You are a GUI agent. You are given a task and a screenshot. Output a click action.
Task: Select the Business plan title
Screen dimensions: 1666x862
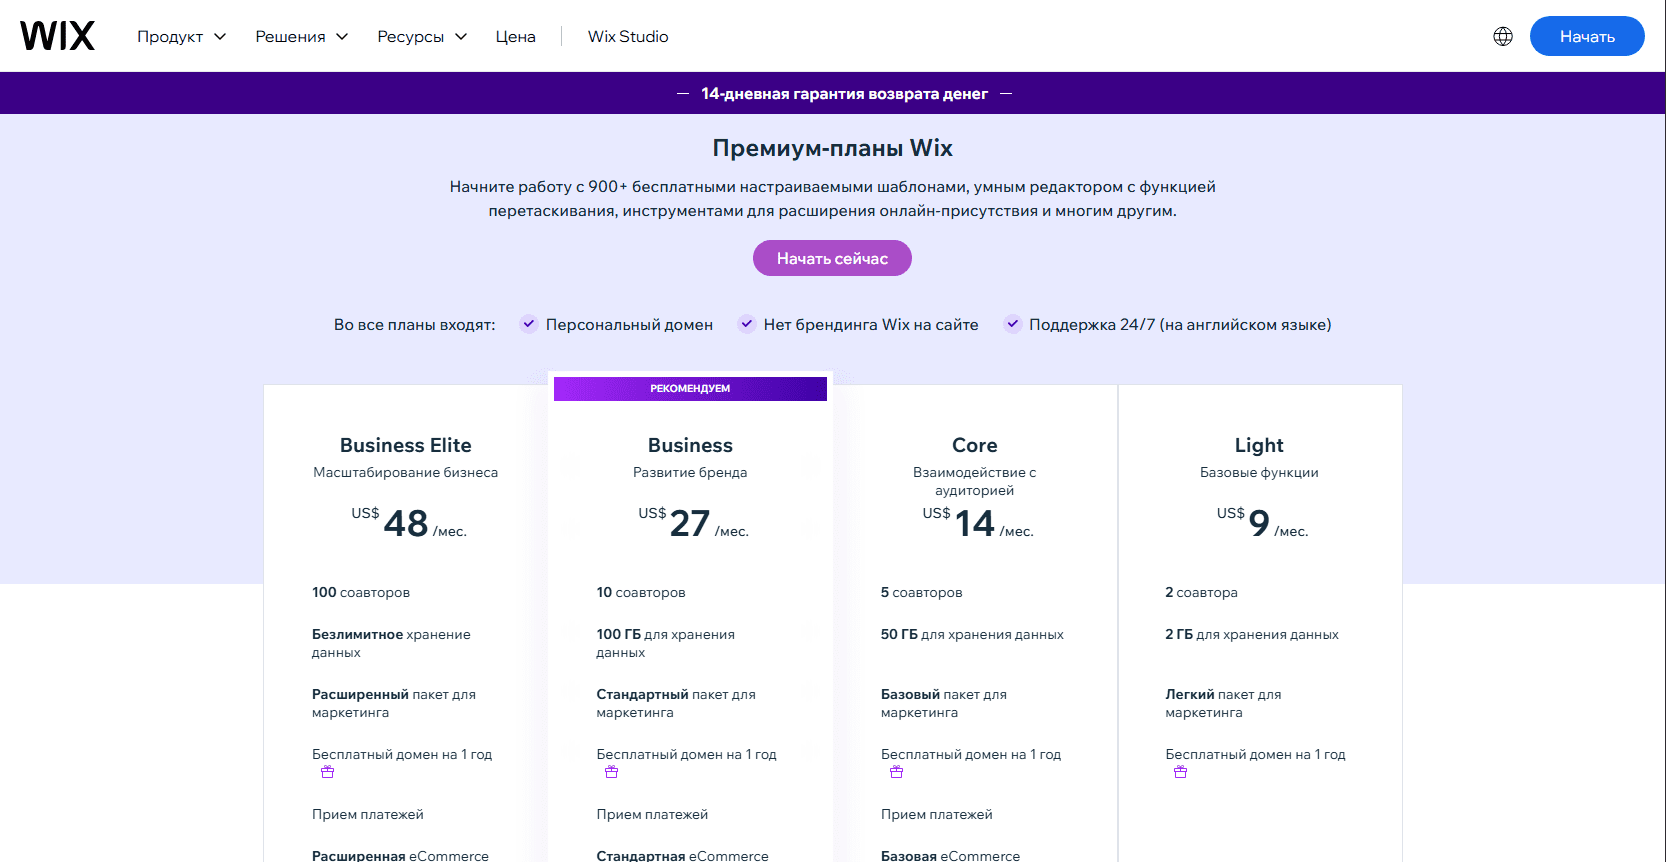(690, 445)
